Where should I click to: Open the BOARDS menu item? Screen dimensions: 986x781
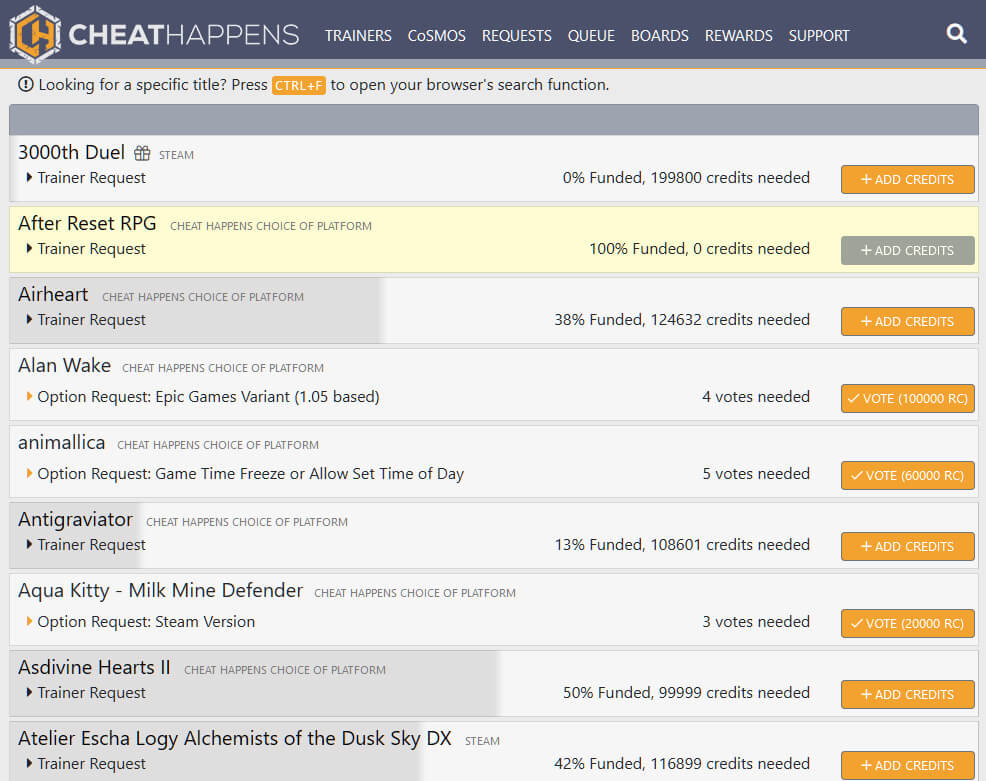point(660,36)
